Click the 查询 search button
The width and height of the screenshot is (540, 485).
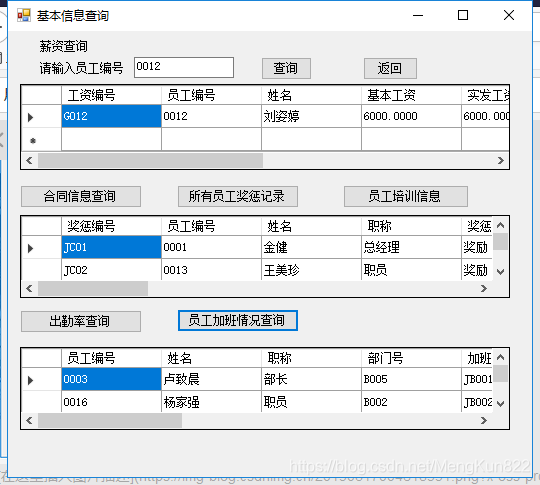point(286,68)
